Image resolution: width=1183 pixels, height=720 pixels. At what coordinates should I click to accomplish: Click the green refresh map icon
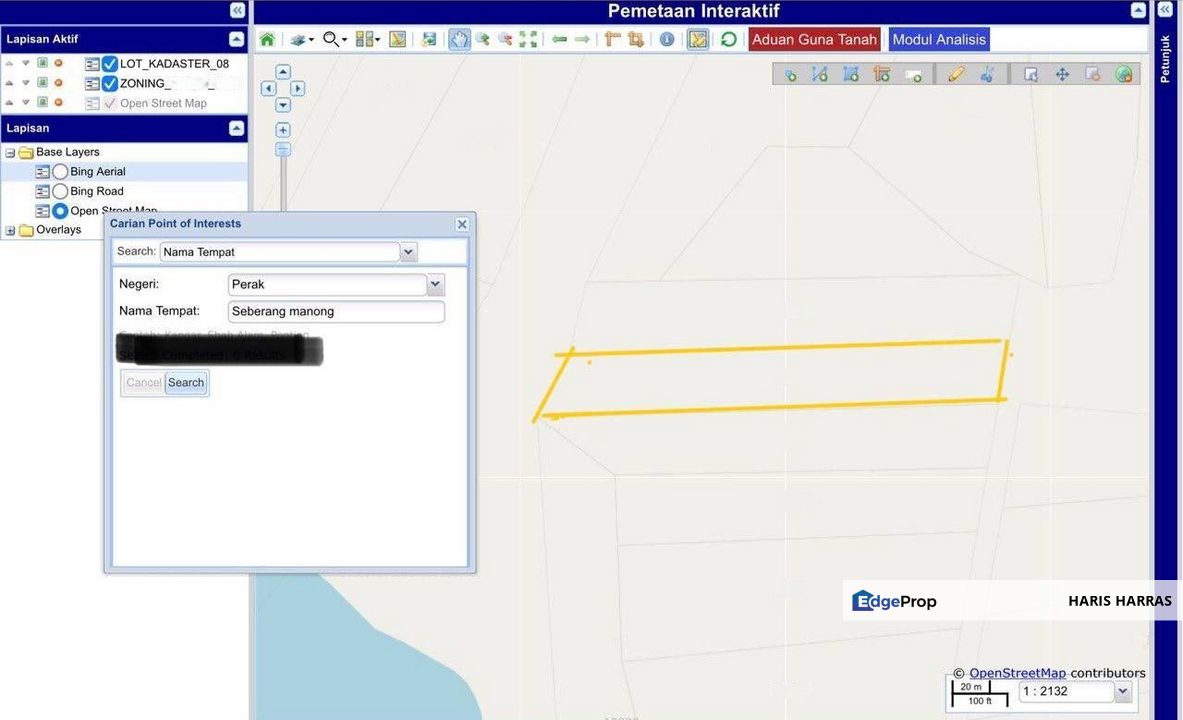click(728, 39)
